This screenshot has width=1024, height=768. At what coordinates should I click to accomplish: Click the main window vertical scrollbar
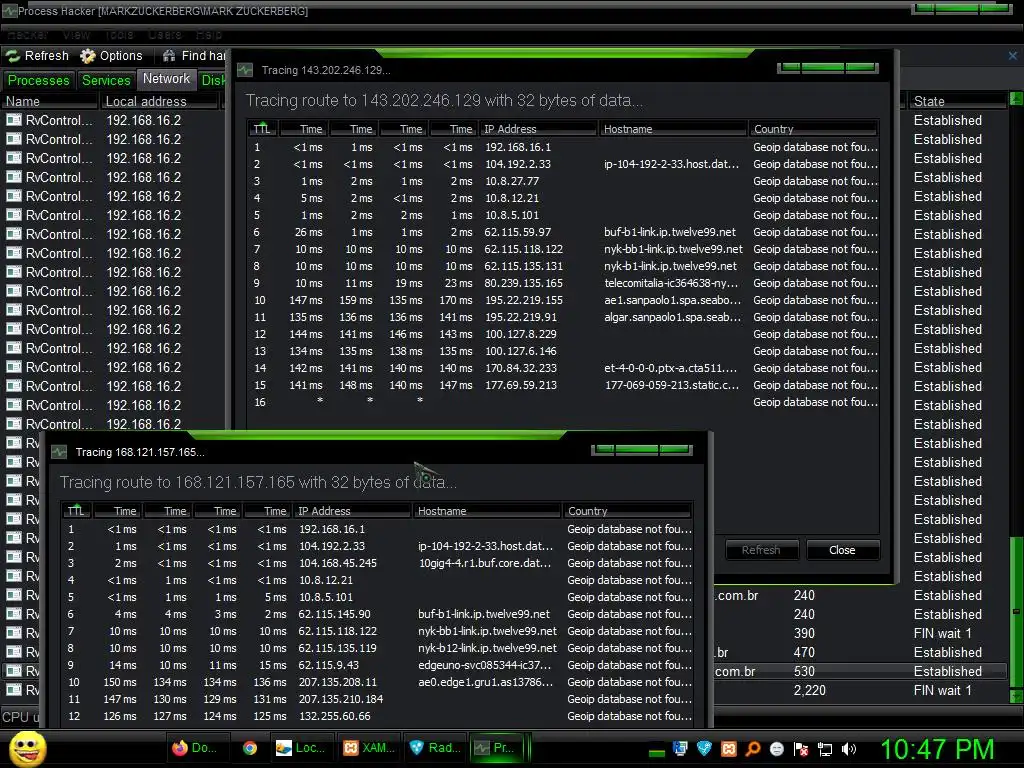click(x=1016, y=398)
